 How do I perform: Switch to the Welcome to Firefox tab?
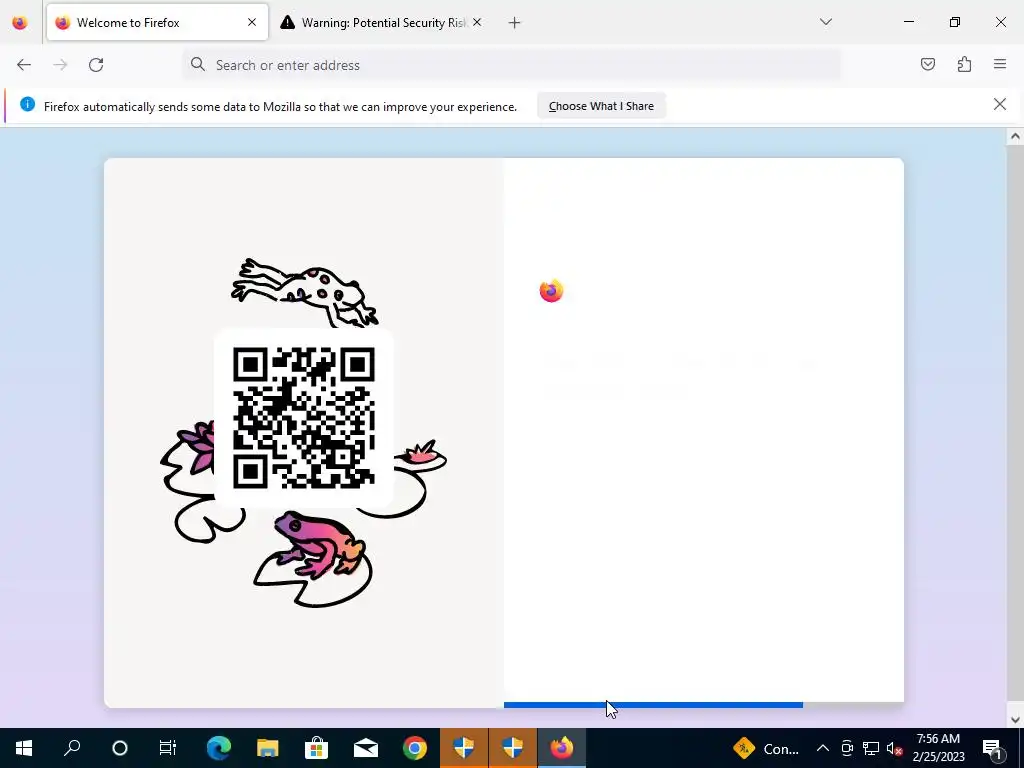(x=157, y=22)
